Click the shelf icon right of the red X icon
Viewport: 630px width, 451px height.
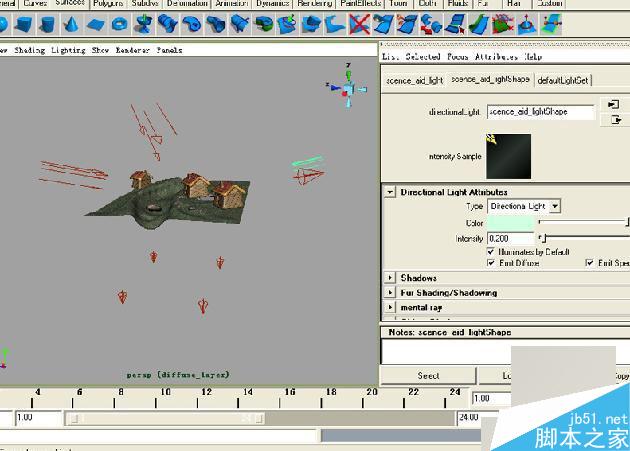pyautogui.click(x=383, y=24)
